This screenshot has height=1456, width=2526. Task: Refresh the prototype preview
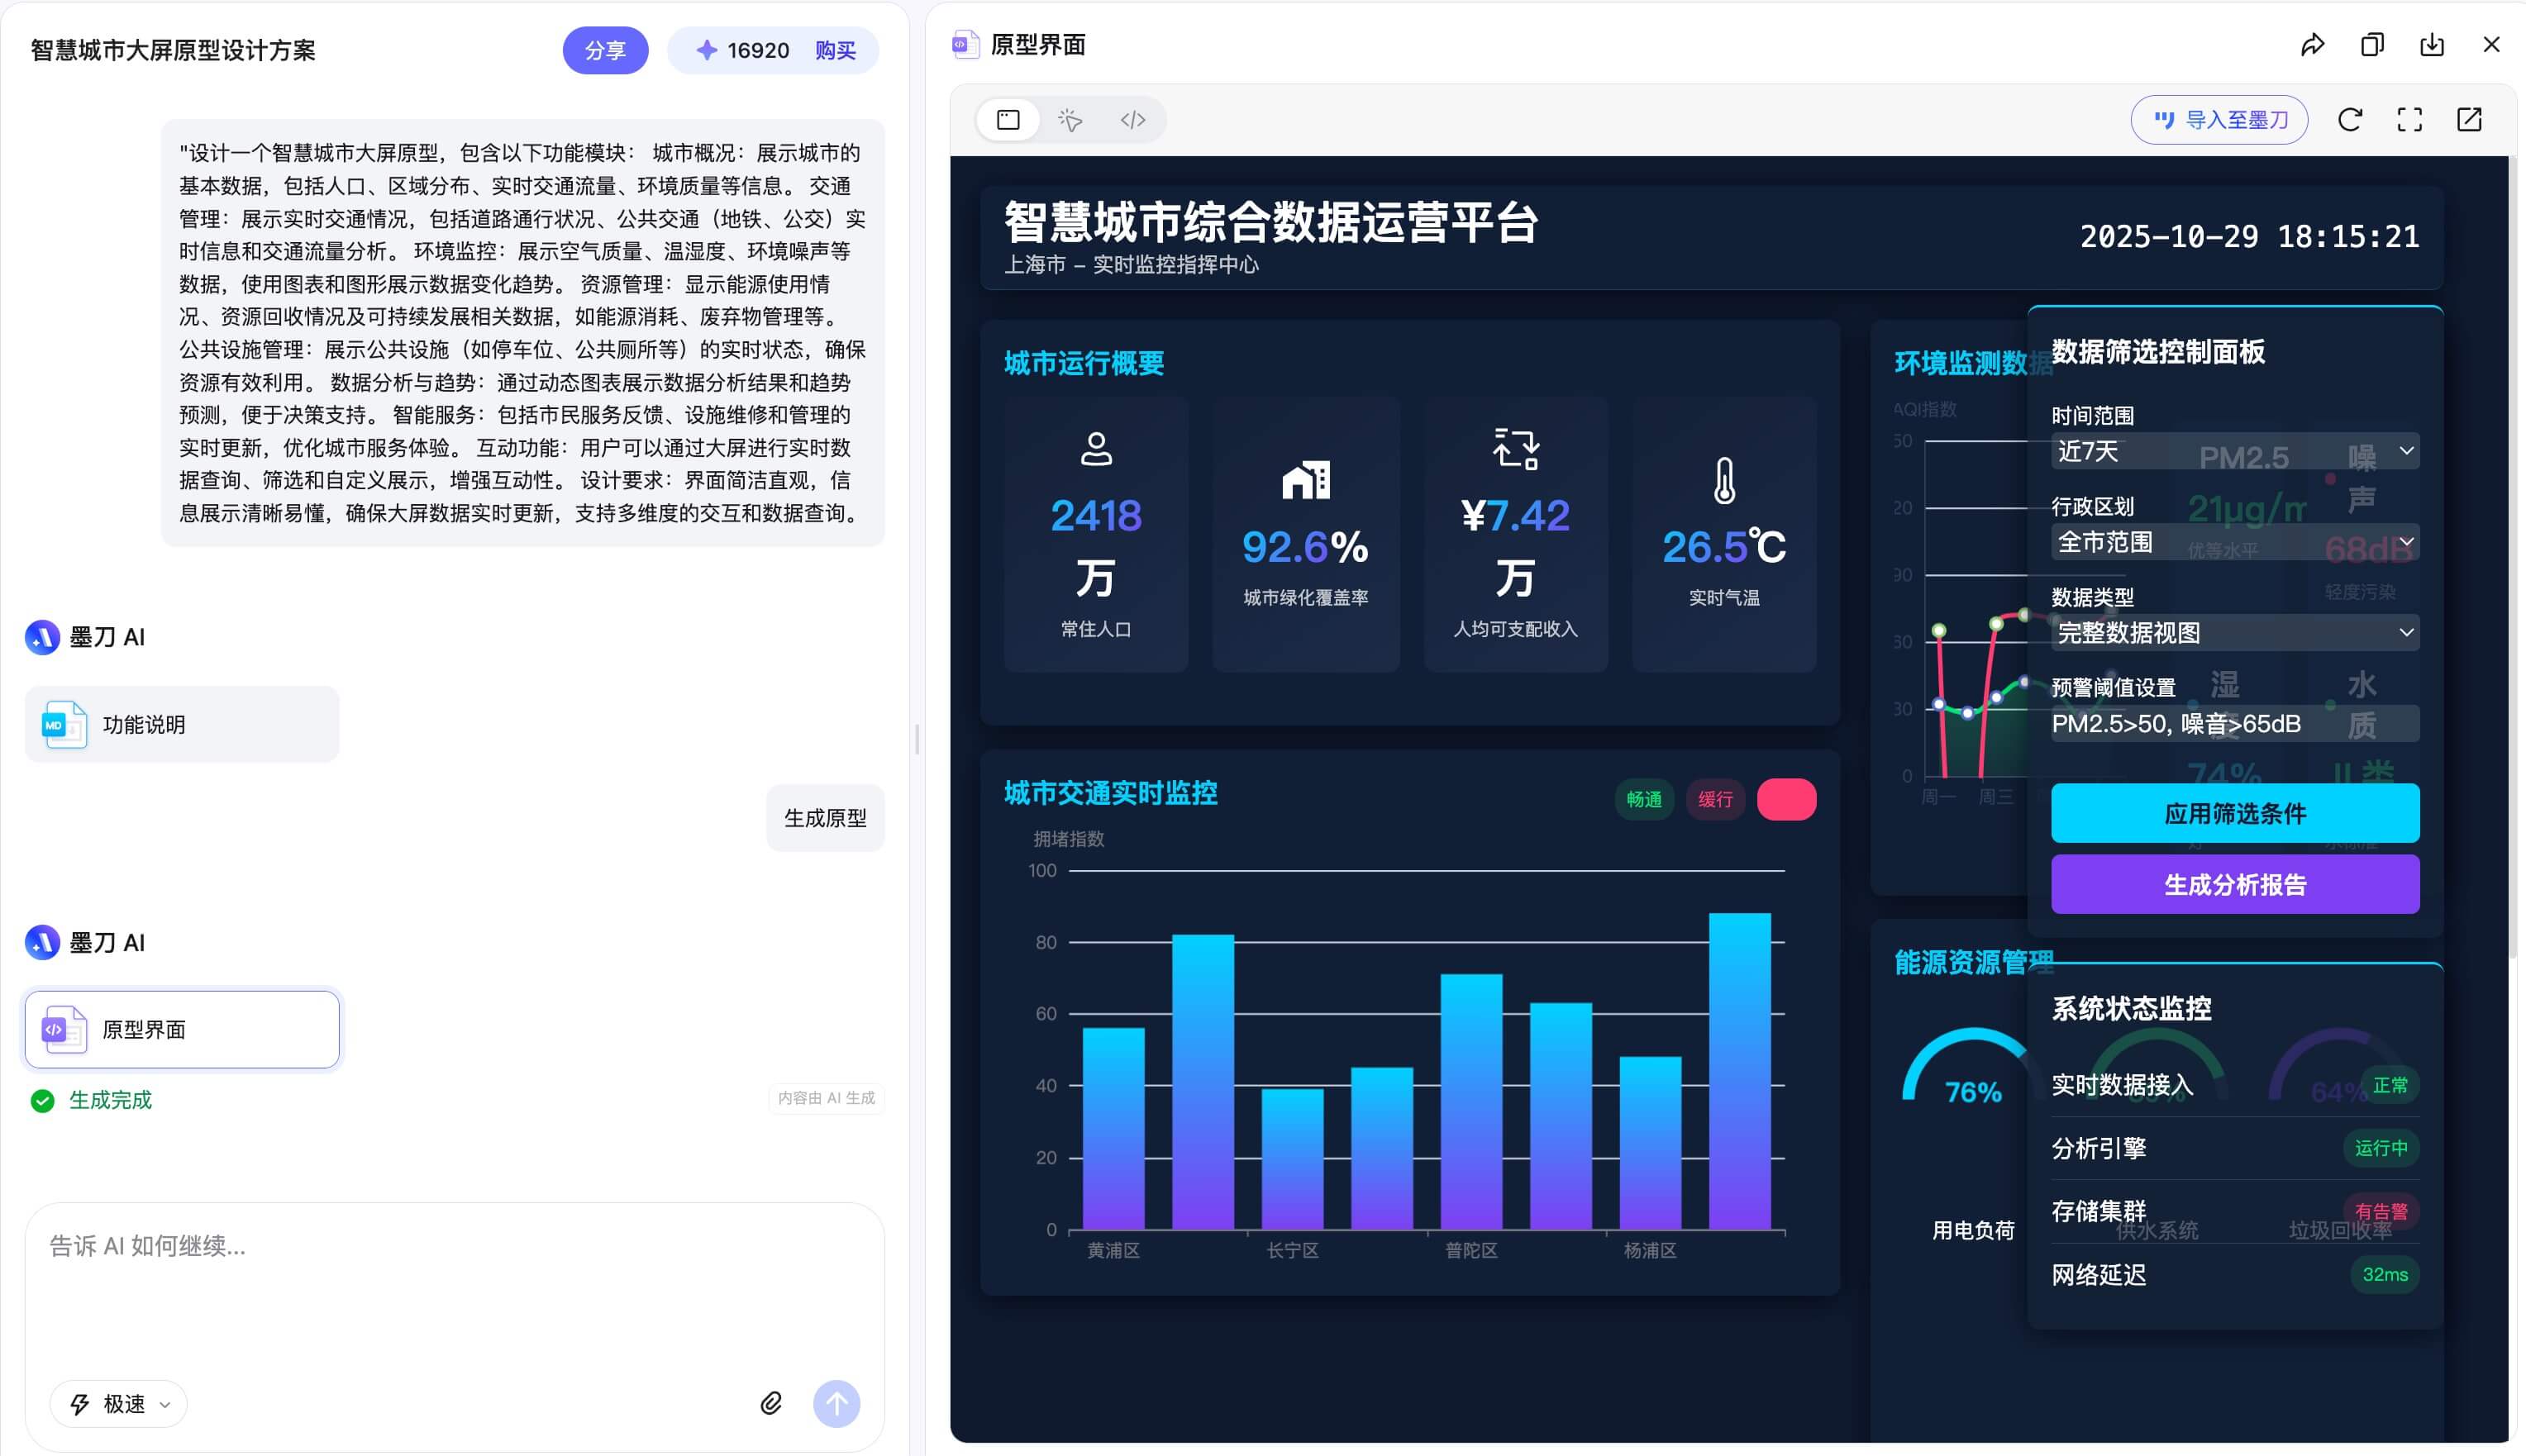click(2349, 119)
